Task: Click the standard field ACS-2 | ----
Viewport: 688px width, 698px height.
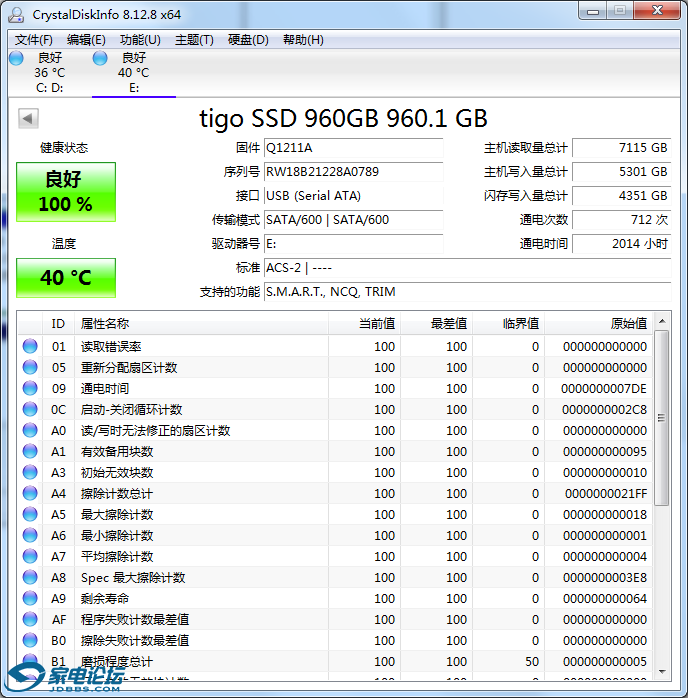Action: 467,268
